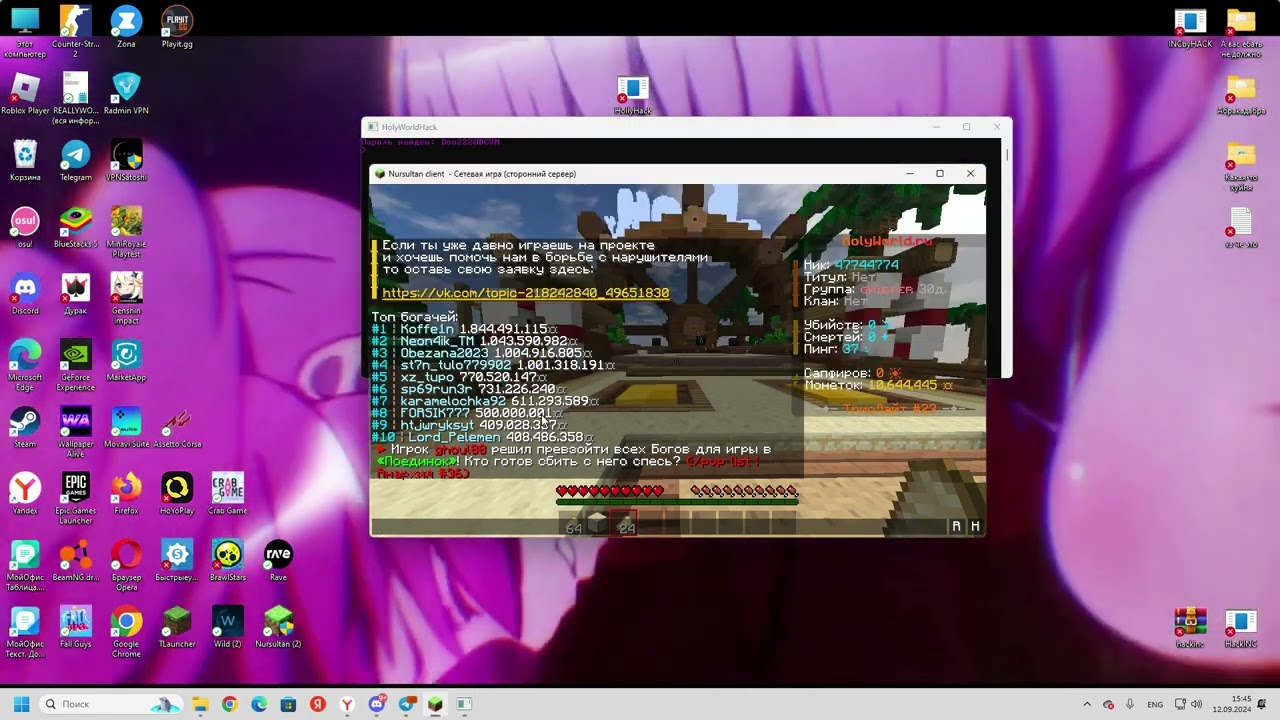This screenshot has height=720, width=1280.
Task: Open the Zona desktop icon
Action: tap(126, 27)
